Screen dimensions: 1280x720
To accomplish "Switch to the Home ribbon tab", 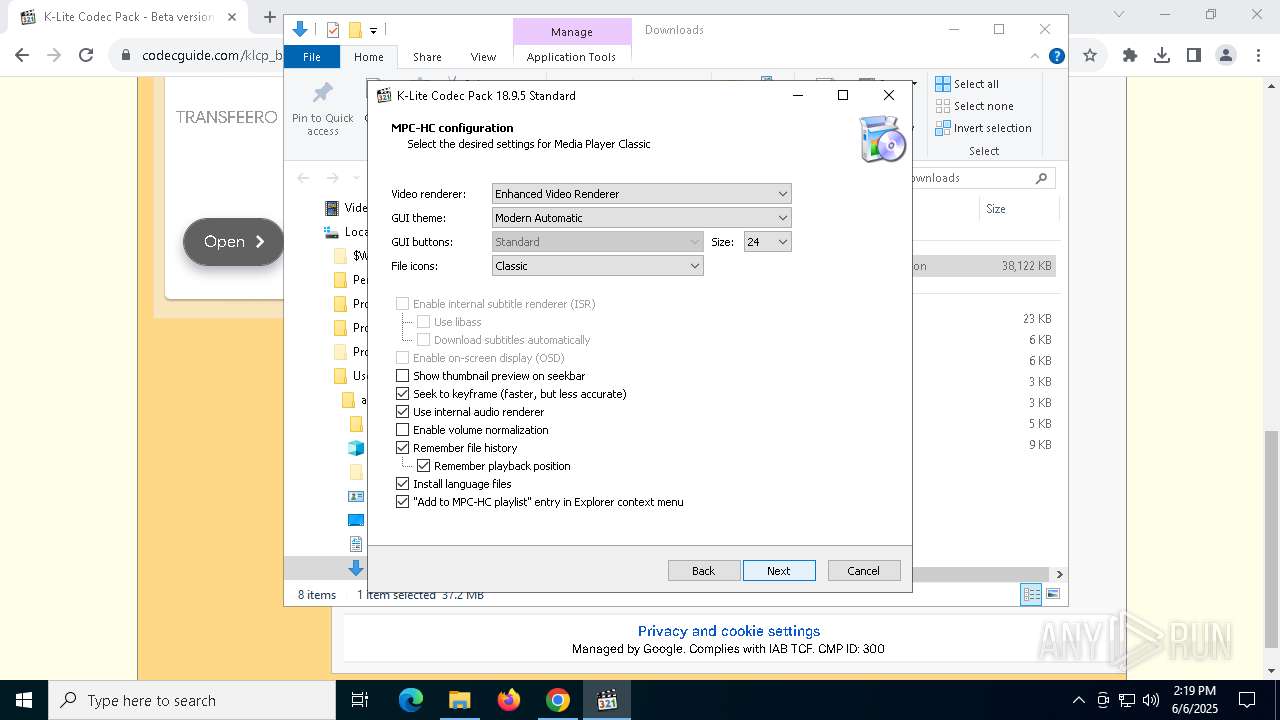I will tap(369, 57).
